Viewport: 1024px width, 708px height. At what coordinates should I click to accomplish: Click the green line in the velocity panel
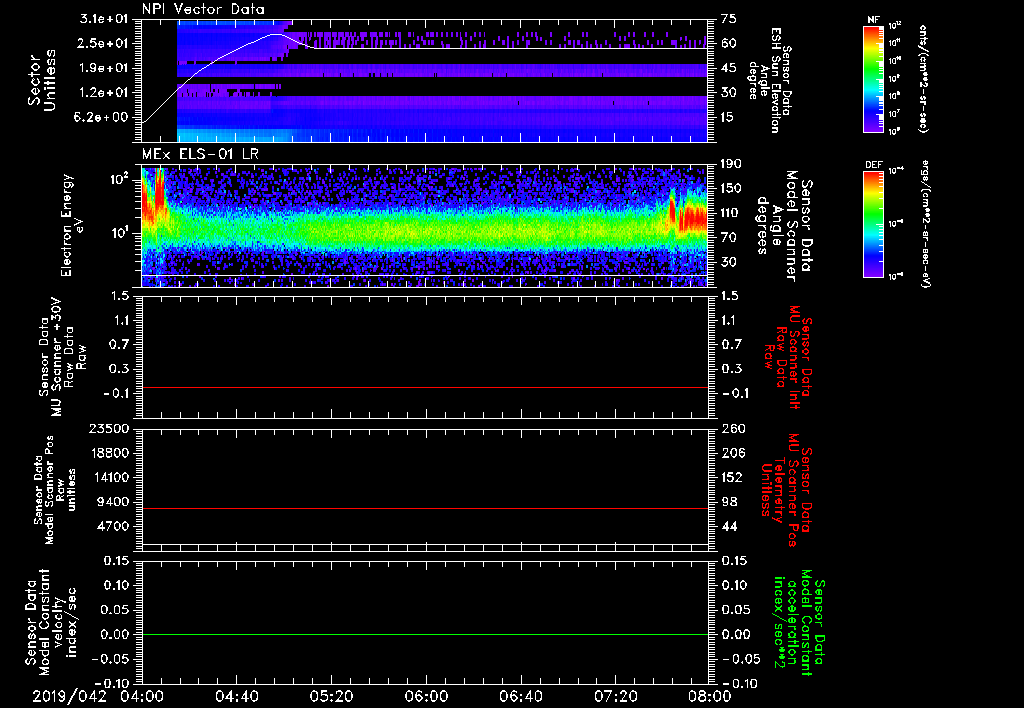[424, 634]
